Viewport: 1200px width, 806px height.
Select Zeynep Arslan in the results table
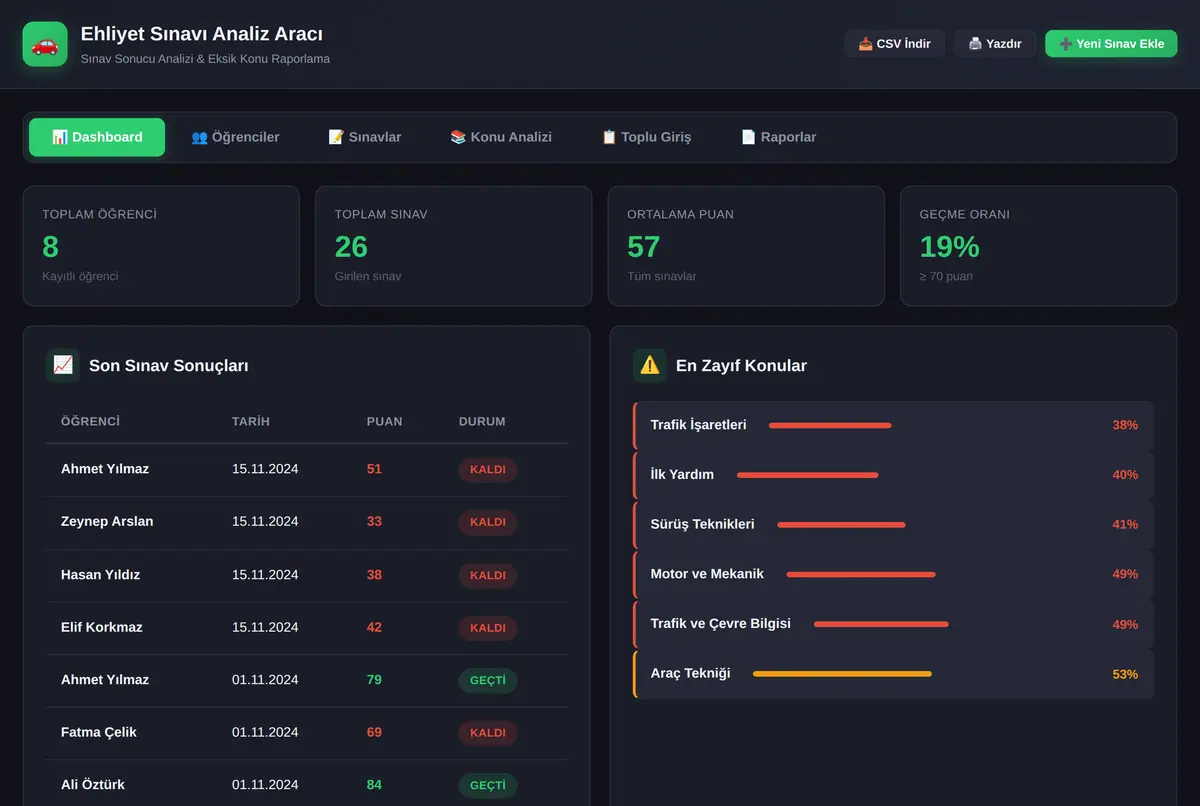point(107,521)
